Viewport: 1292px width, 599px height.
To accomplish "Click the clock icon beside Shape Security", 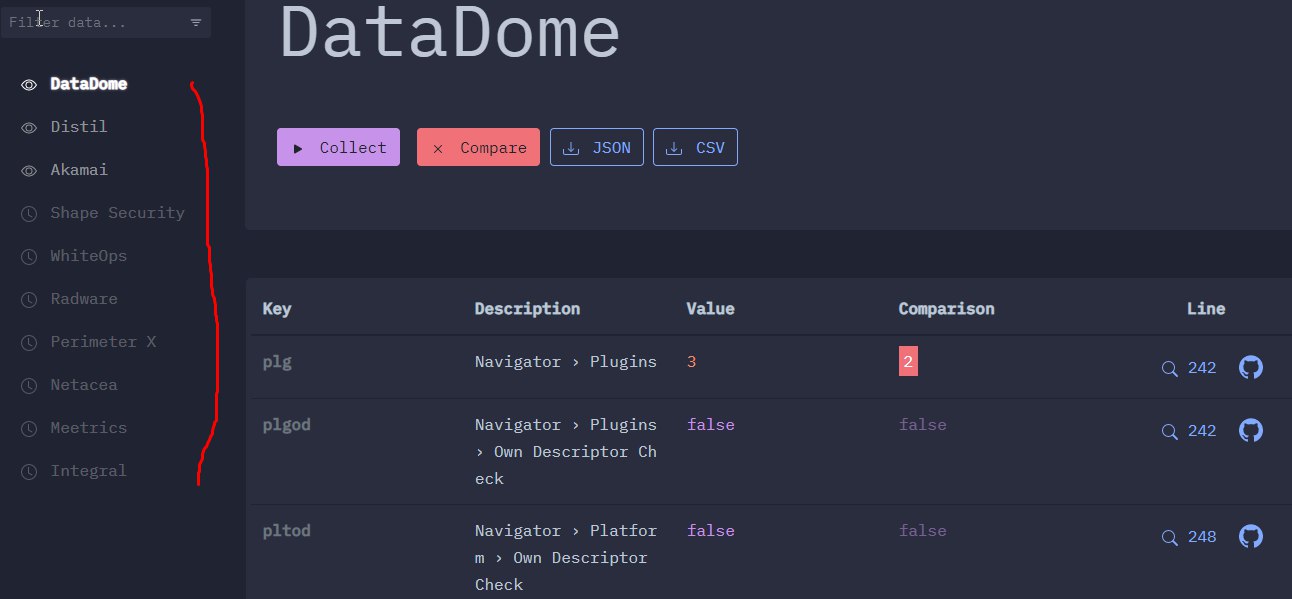I will (x=29, y=213).
